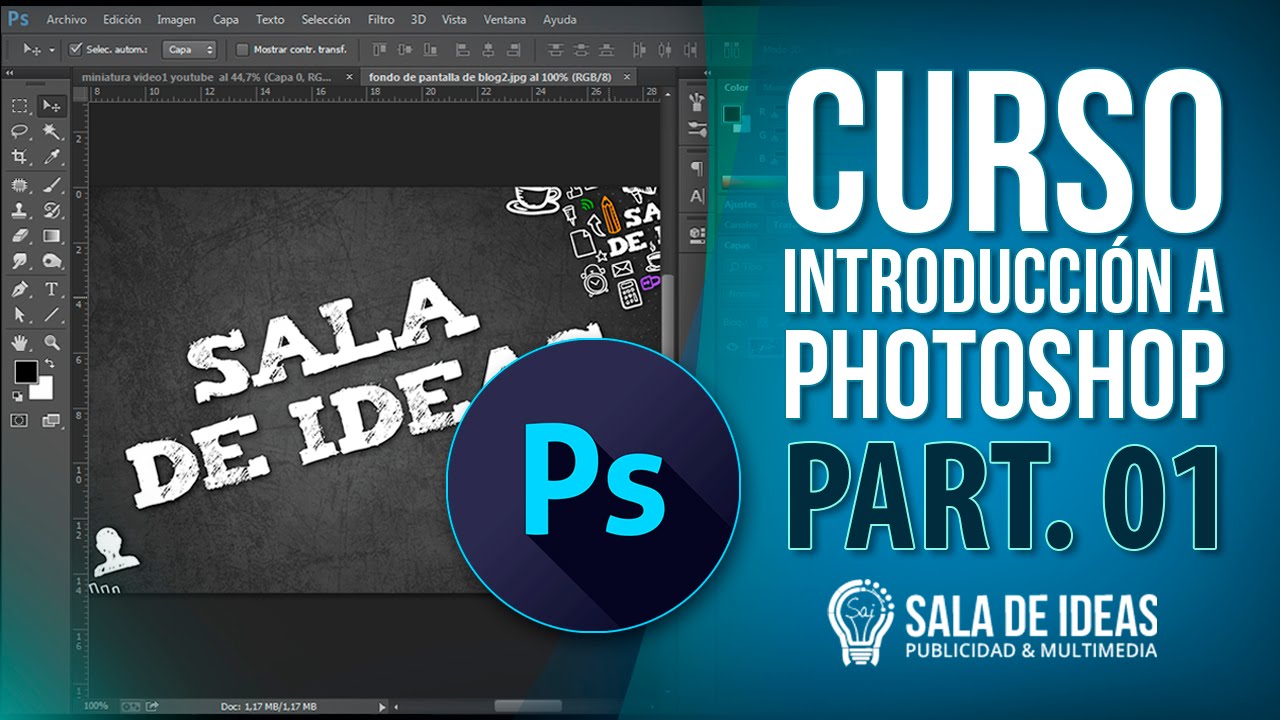
Task: Click Align vertical centers icon
Action: pos(406,49)
